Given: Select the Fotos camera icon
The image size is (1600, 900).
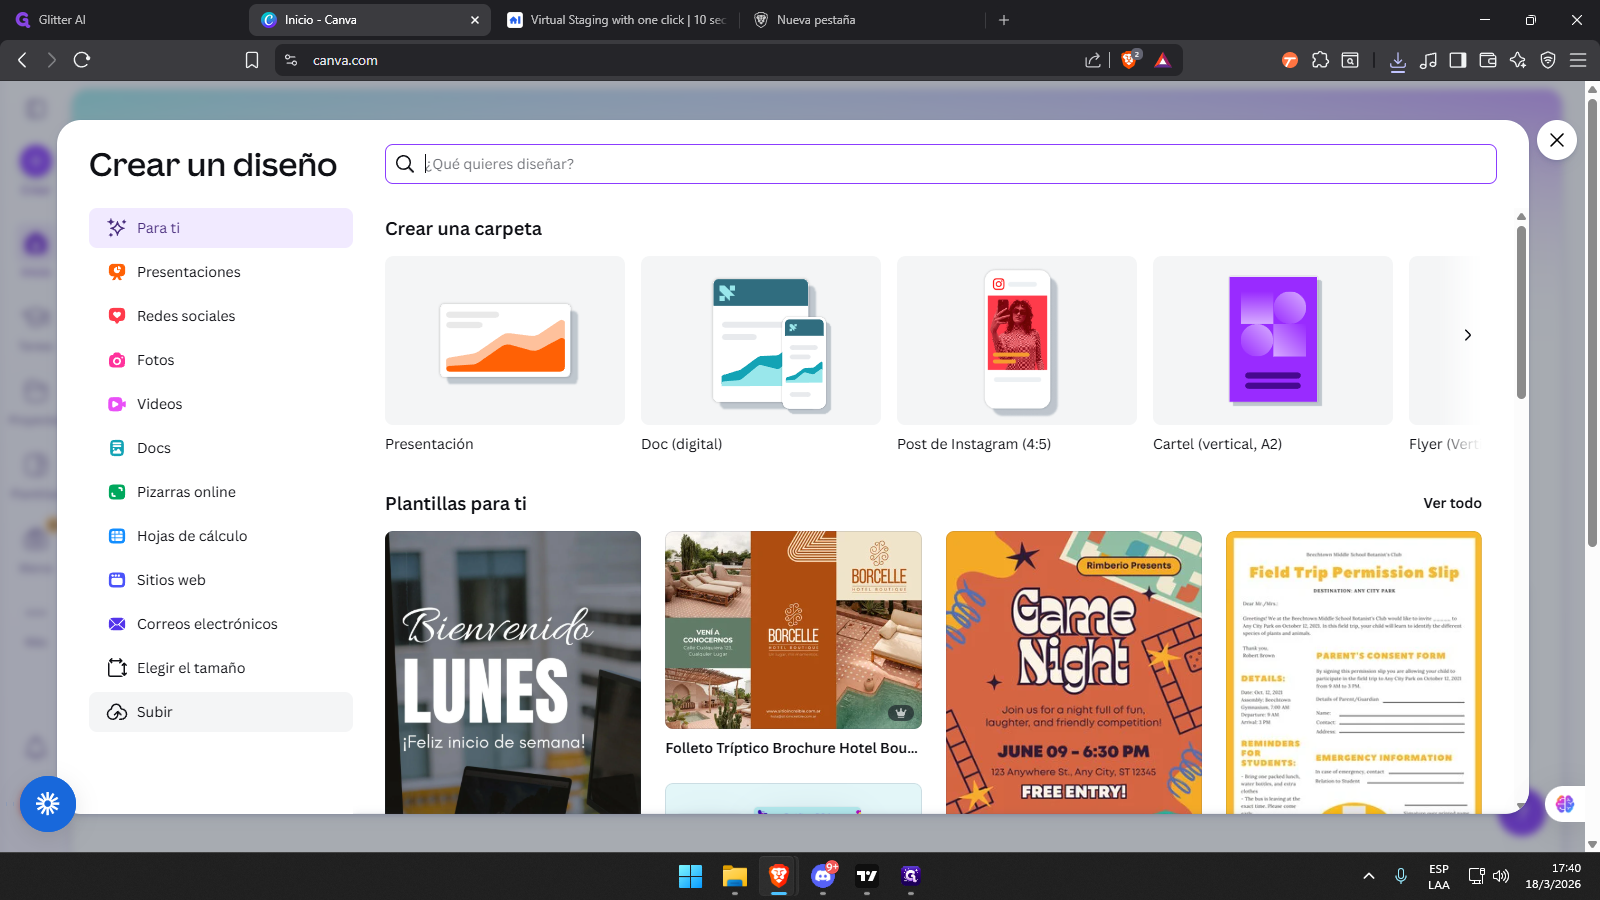Looking at the screenshot, I should coord(117,360).
